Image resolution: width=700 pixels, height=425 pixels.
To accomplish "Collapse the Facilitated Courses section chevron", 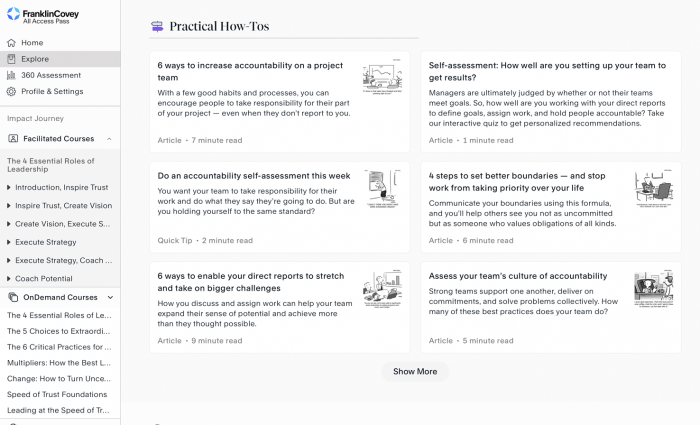I will click(109, 139).
